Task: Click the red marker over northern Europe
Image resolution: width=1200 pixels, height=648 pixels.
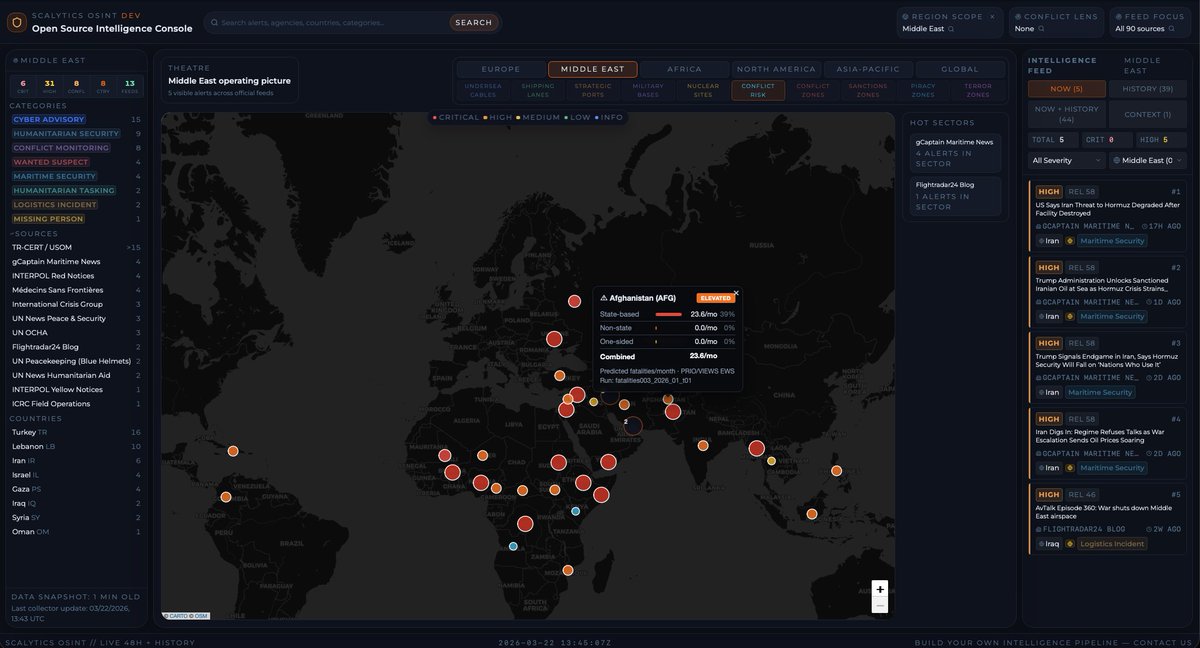Action: point(574,301)
